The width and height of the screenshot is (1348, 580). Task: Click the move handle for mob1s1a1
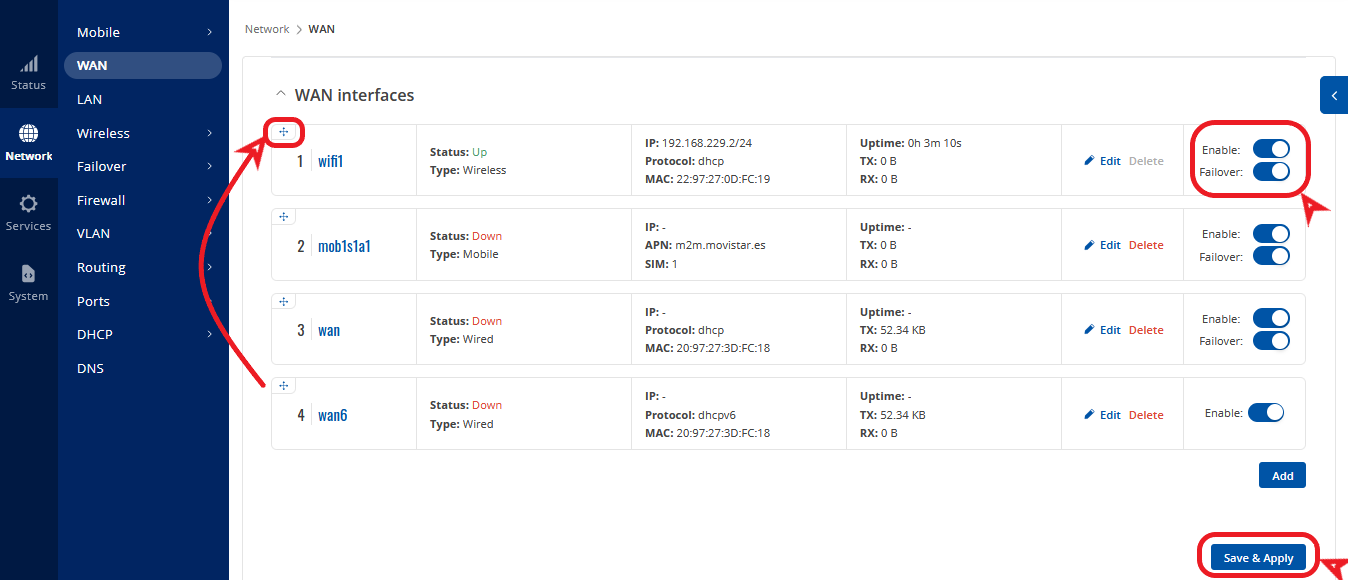(x=284, y=217)
